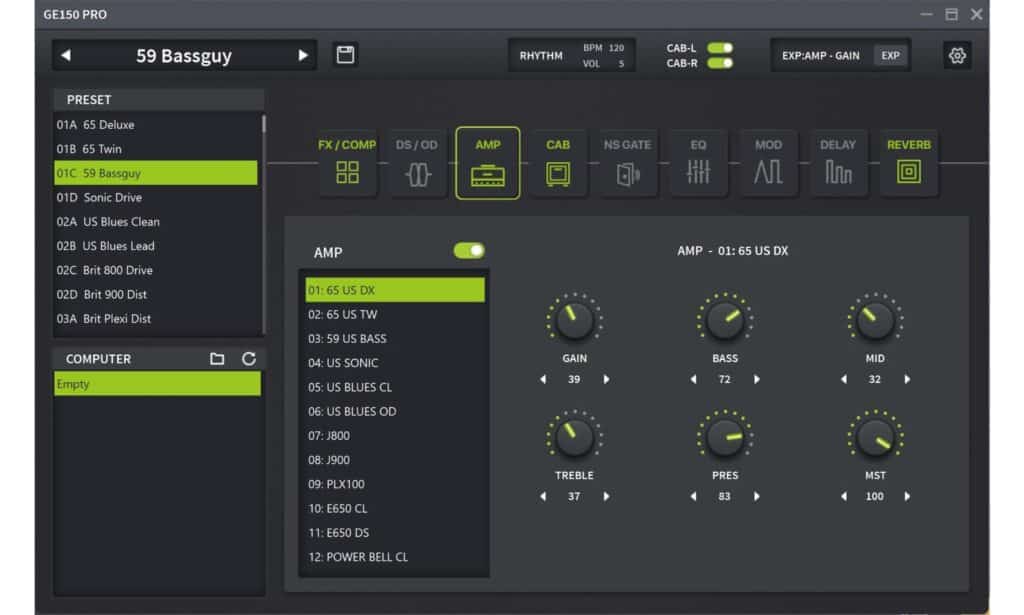The image size is (1024, 615).
Task: Decrease the TREBLE value
Action: (x=543, y=496)
